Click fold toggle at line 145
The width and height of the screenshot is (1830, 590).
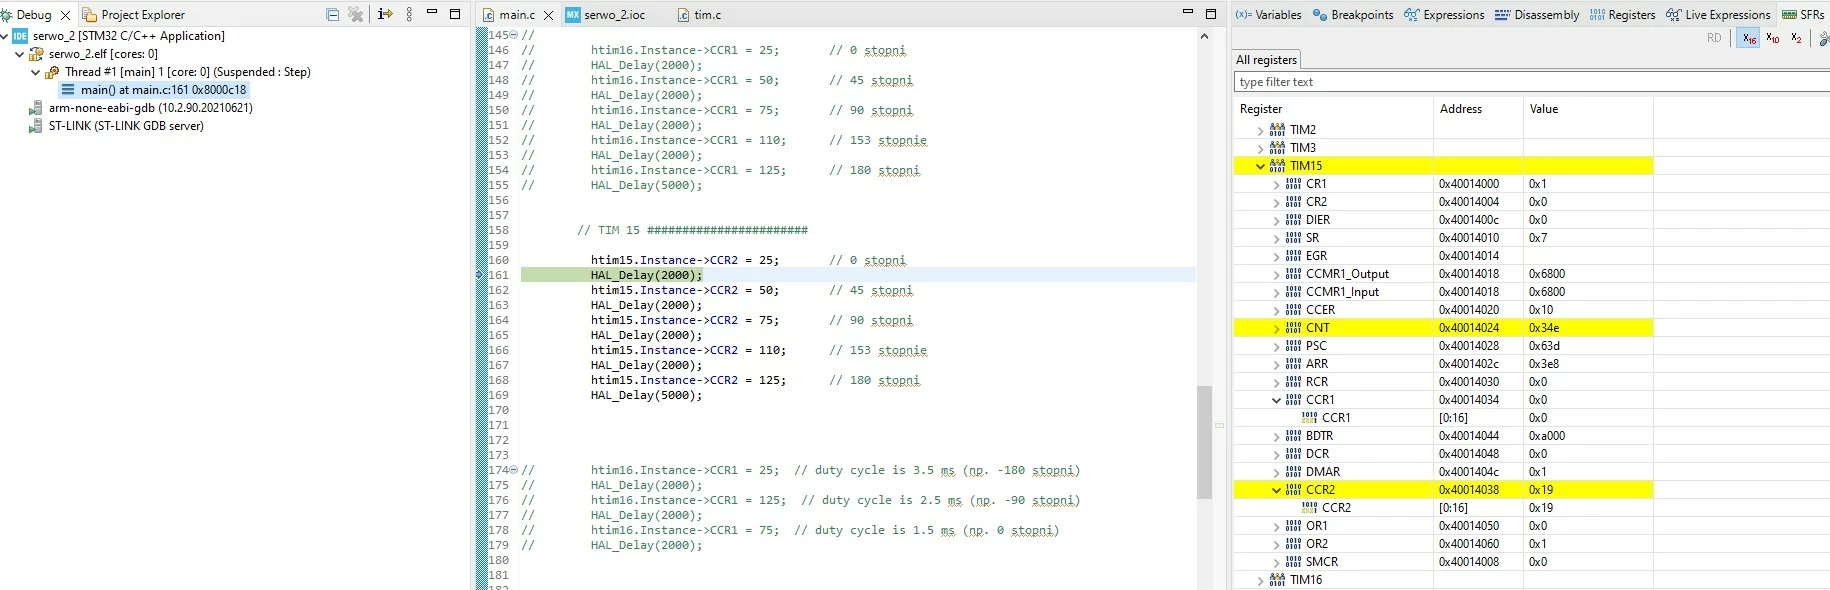pyautogui.click(x=514, y=35)
